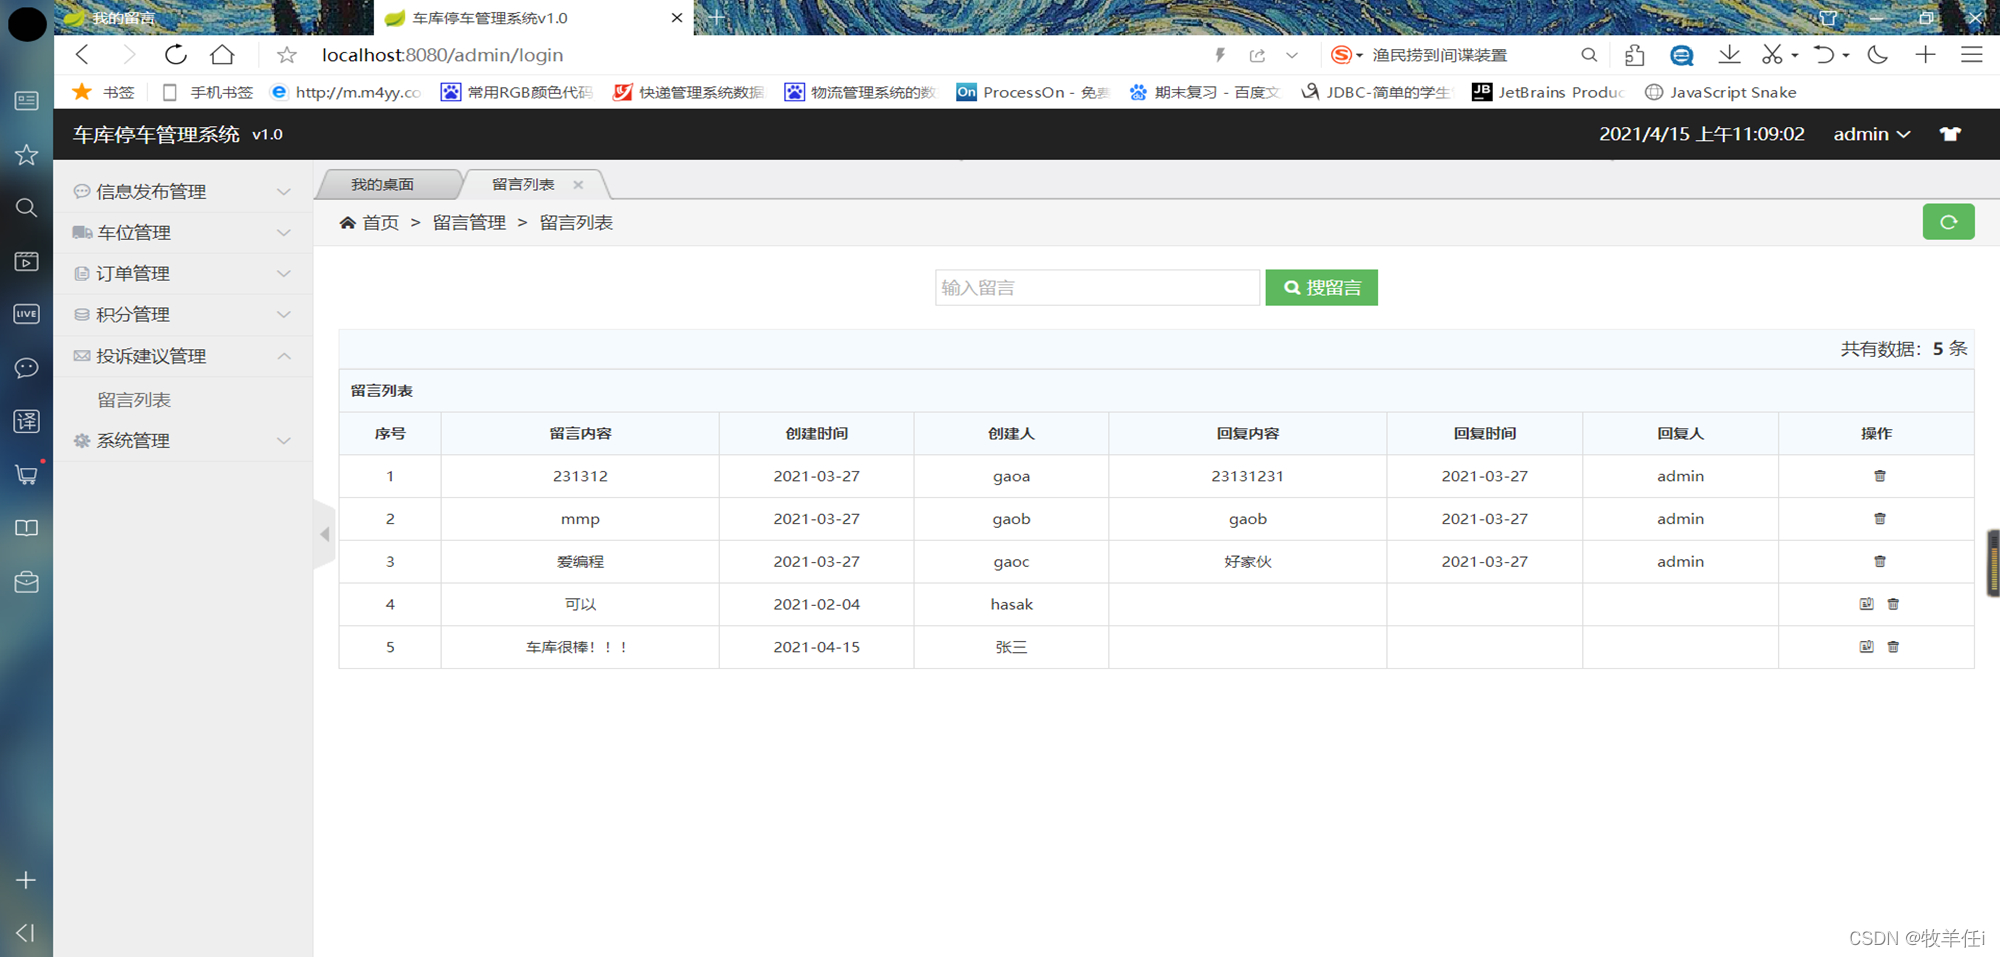Image resolution: width=2000 pixels, height=957 pixels.
Task: Open JavaScript Snake bookmark
Action: point(1721,92)
